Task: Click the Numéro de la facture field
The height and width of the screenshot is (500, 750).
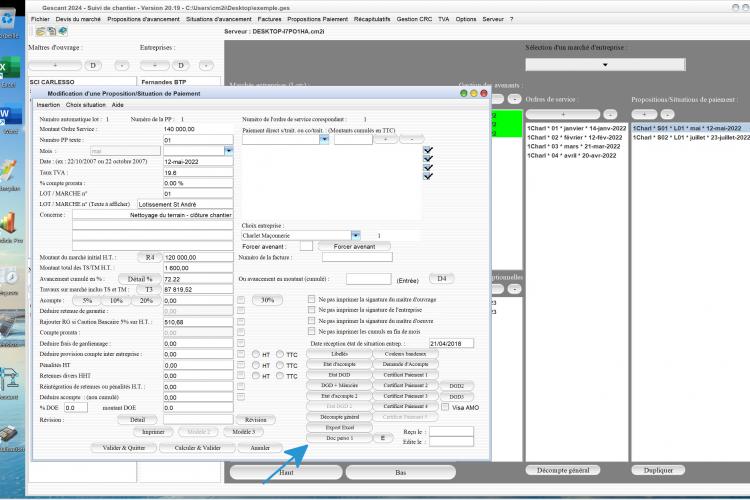Action: (x=357, y=257)
